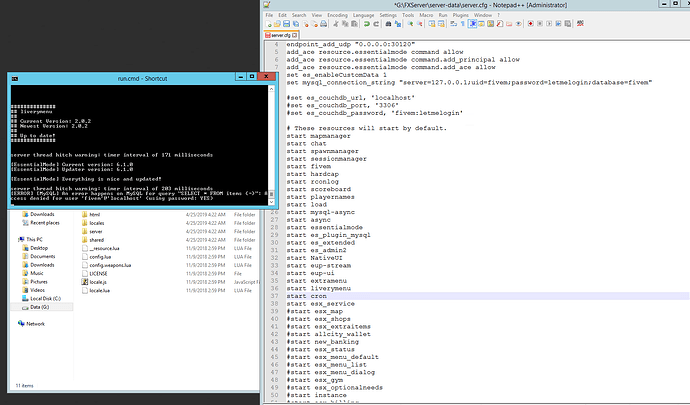690x405 pixels.
Task: Open the Window menu
Action: (x=483, y=15)
